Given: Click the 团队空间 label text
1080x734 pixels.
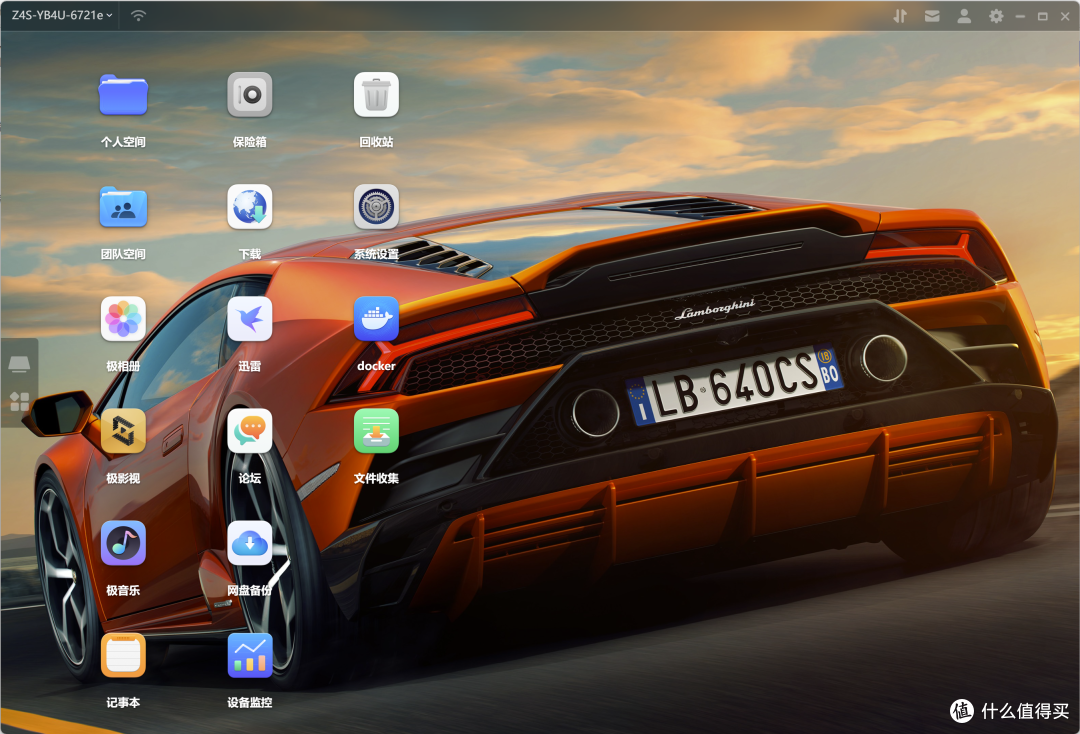Looking at the screenshot, I should point(123,254).
